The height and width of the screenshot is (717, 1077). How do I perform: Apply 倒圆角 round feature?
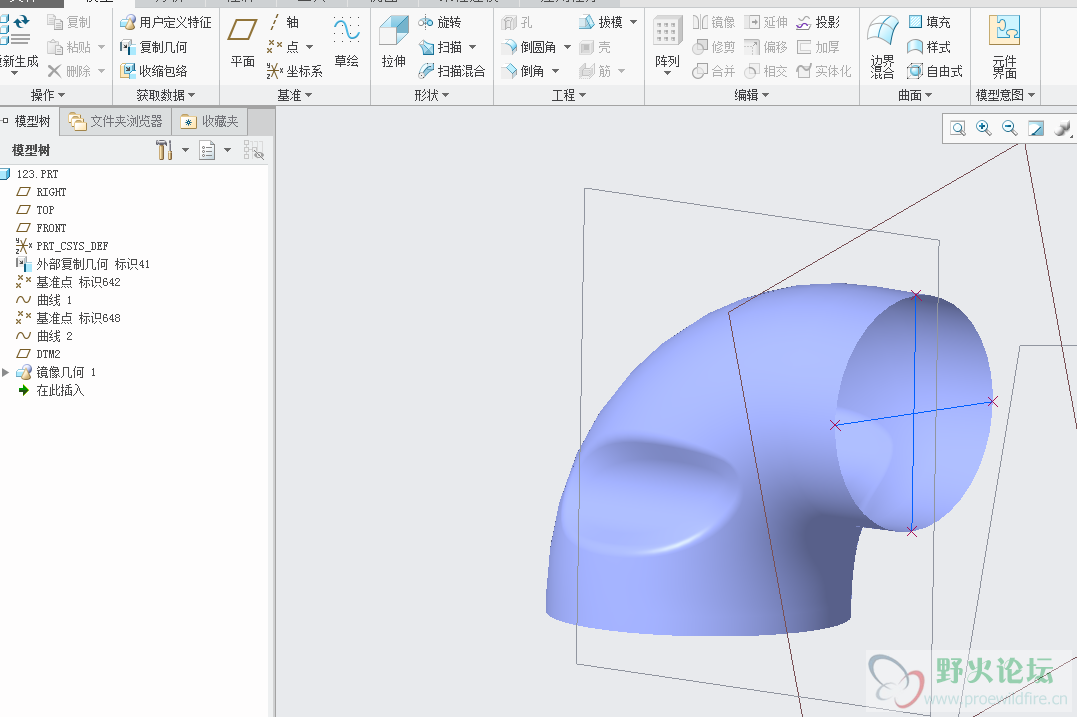click(x=529, y=47)
